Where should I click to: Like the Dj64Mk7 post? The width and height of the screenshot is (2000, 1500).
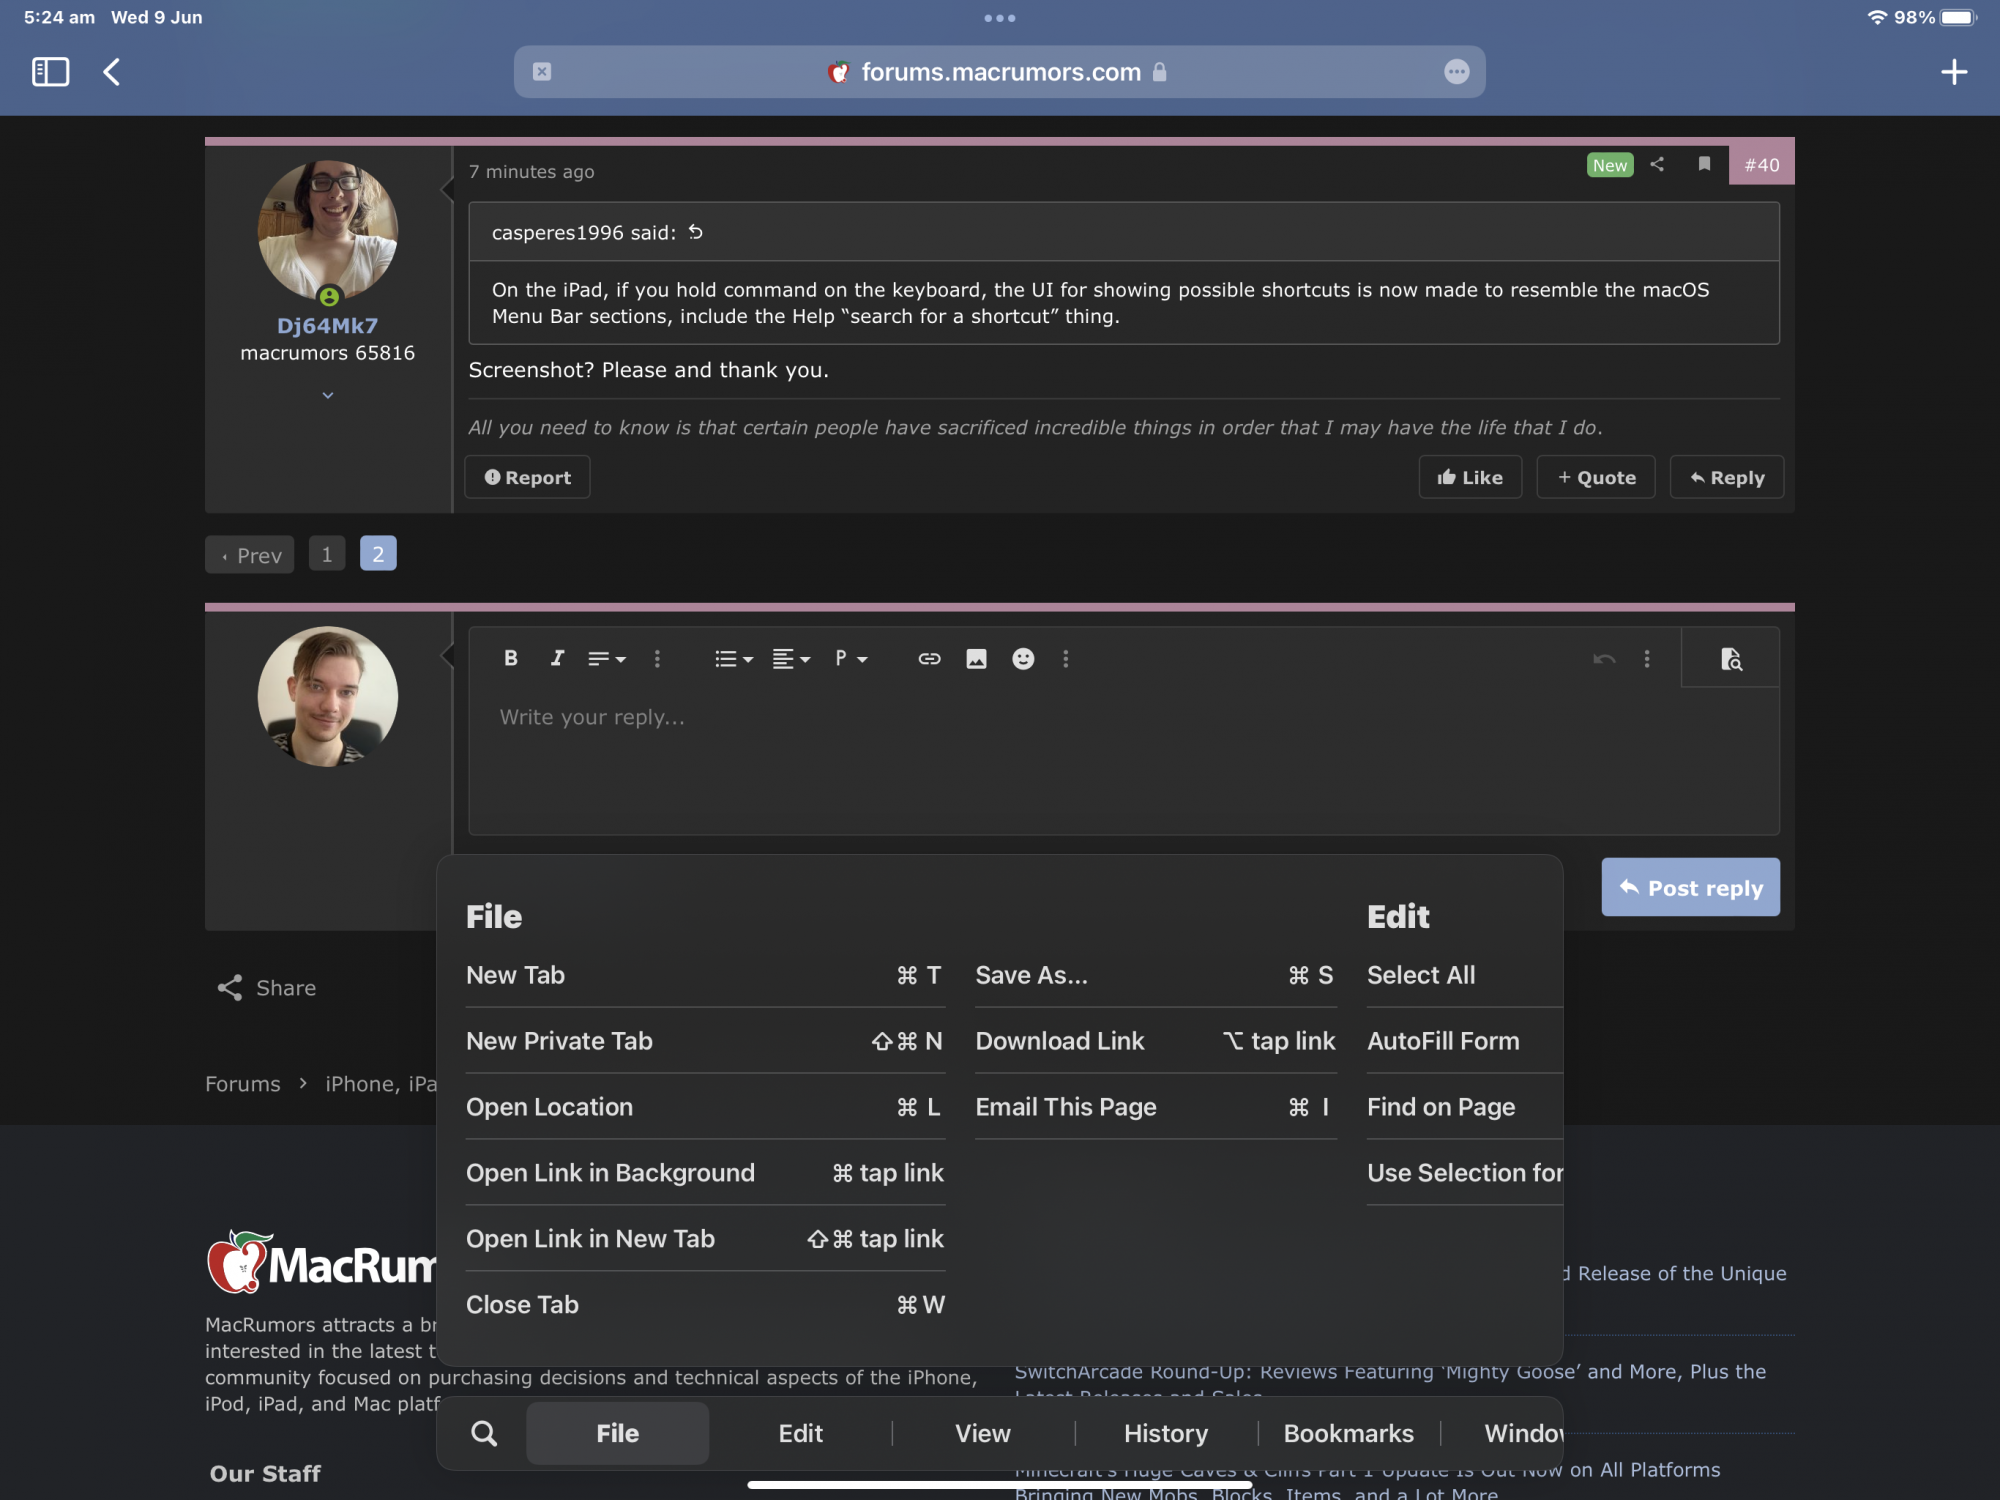pyautogui.click(x=1469, y=477)
